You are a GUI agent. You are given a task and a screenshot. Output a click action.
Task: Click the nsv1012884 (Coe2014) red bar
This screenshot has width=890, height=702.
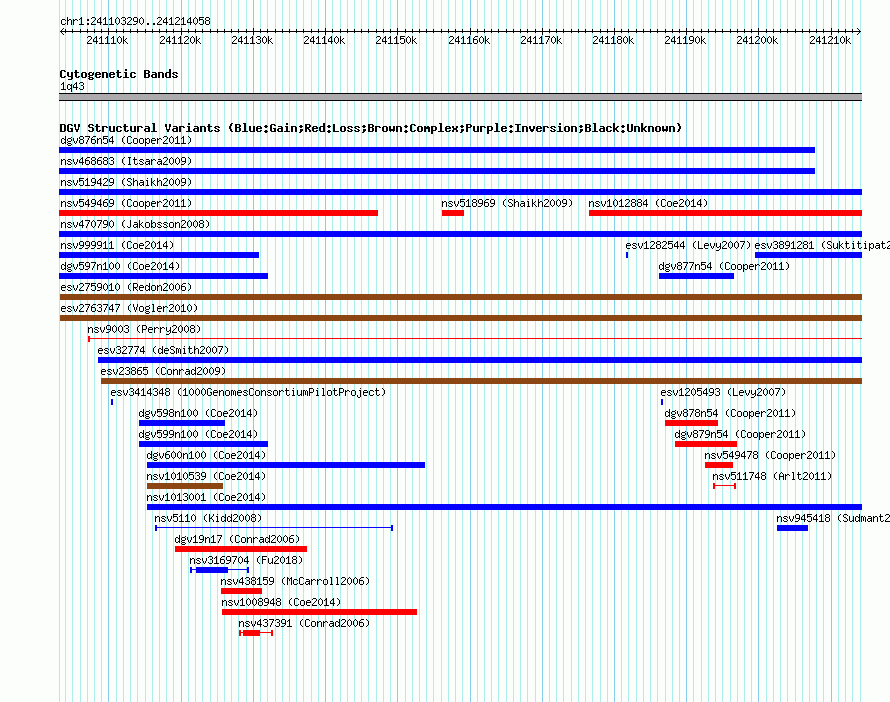point(725,213)
